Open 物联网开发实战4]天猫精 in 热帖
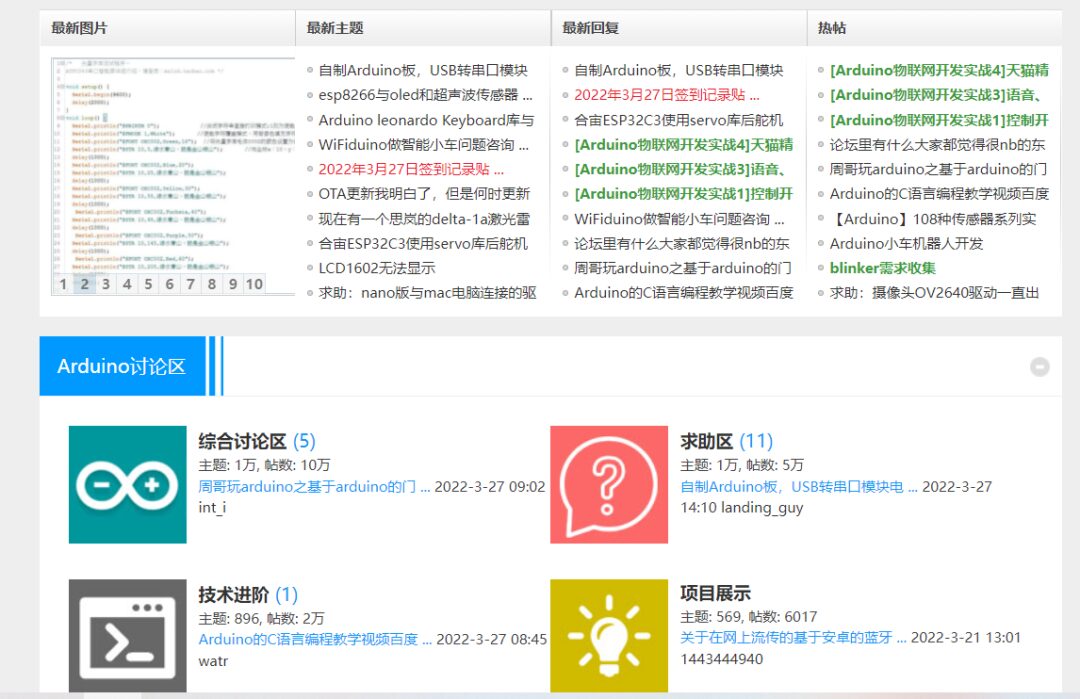Screen dimensions: 1080x699 click(x=939, y=70)
